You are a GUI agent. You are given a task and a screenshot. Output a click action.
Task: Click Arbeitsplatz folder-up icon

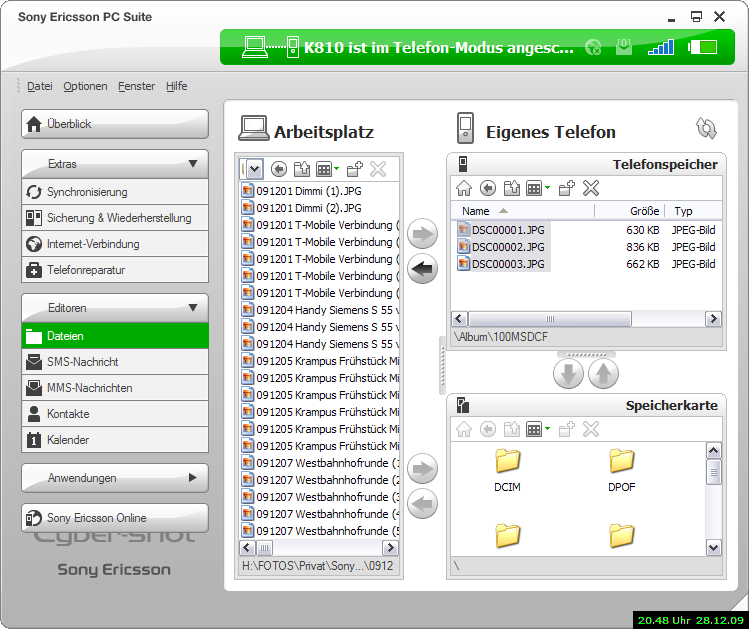pos(301,169)
